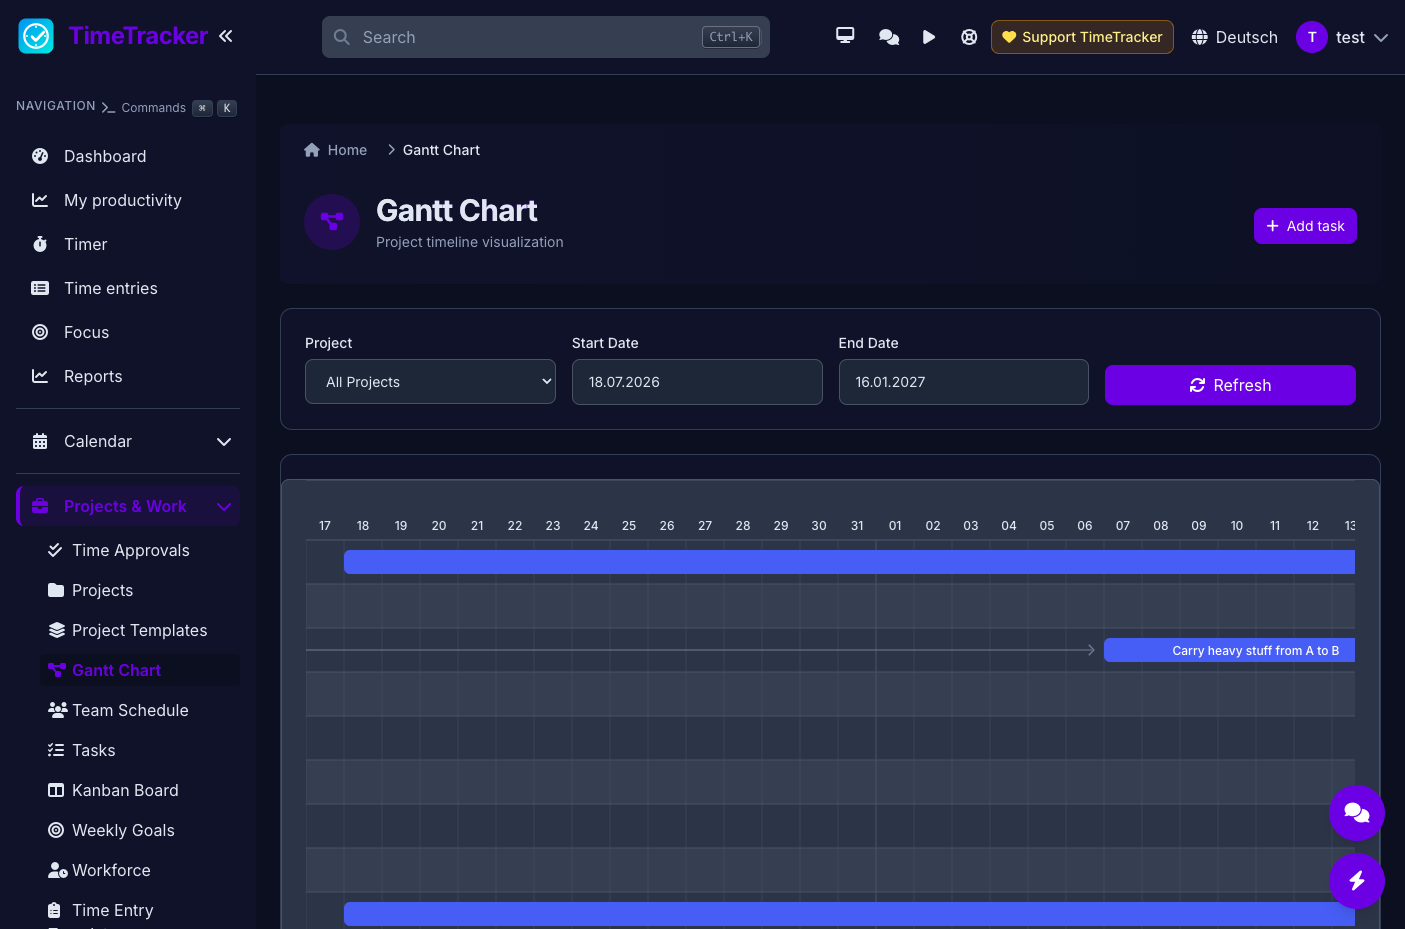1405x929 pixels.
Task: Click the Workforce user-clock icon
Action: pyautogui.click(x=57, y=870)
